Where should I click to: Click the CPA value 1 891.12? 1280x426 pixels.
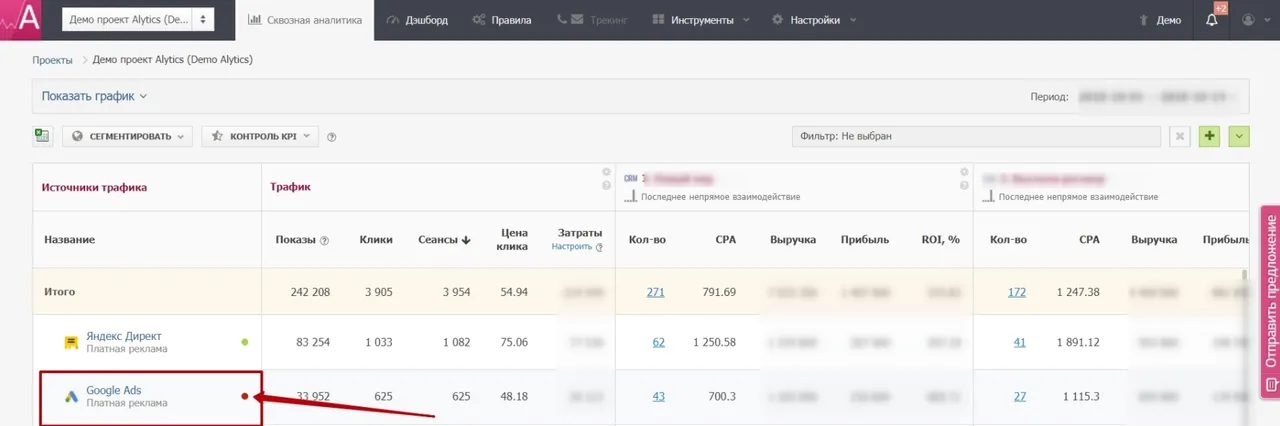[1078, 342]
